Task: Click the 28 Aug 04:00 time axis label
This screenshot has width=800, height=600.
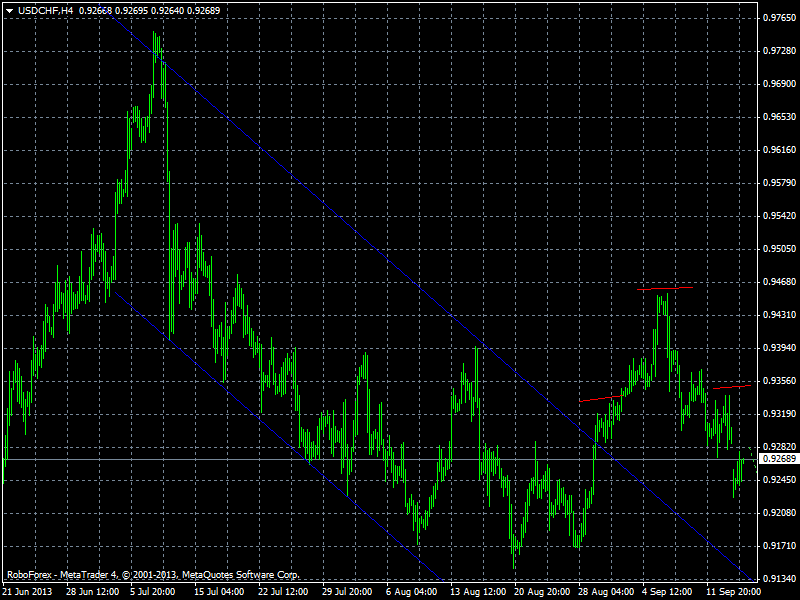Action: click(604, 592)
